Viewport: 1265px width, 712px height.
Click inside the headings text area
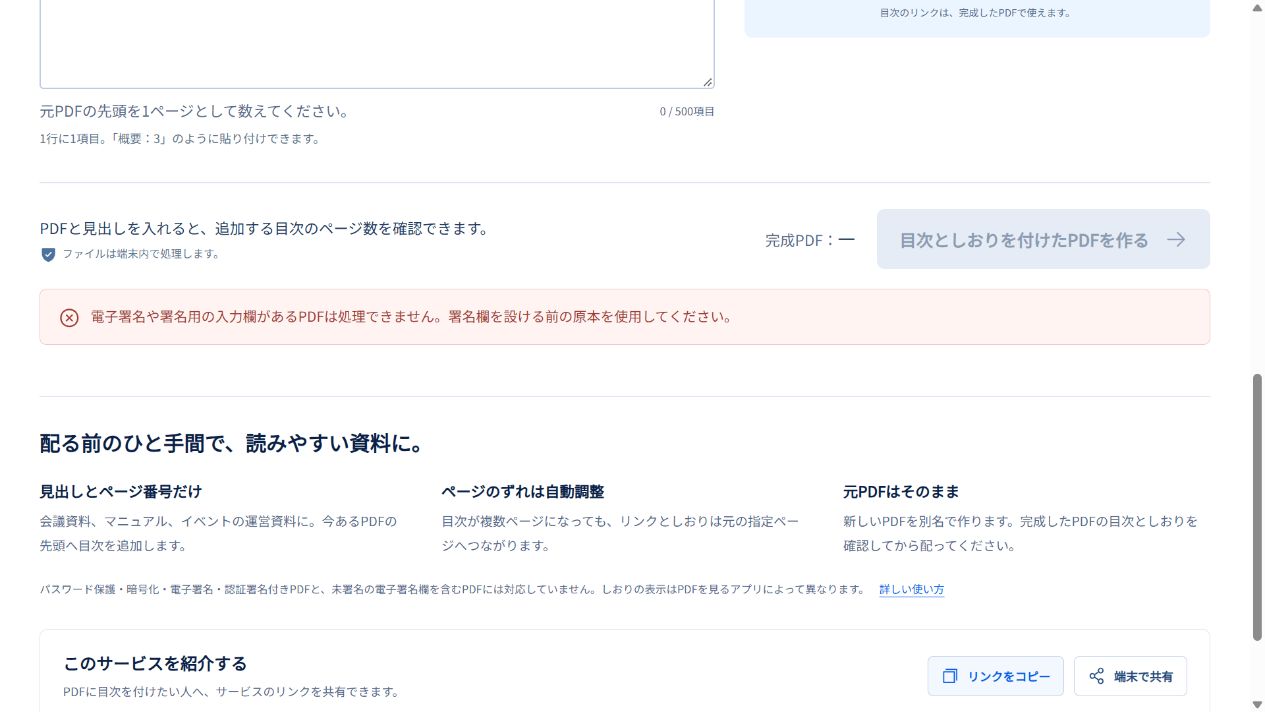tap(377, 44)
